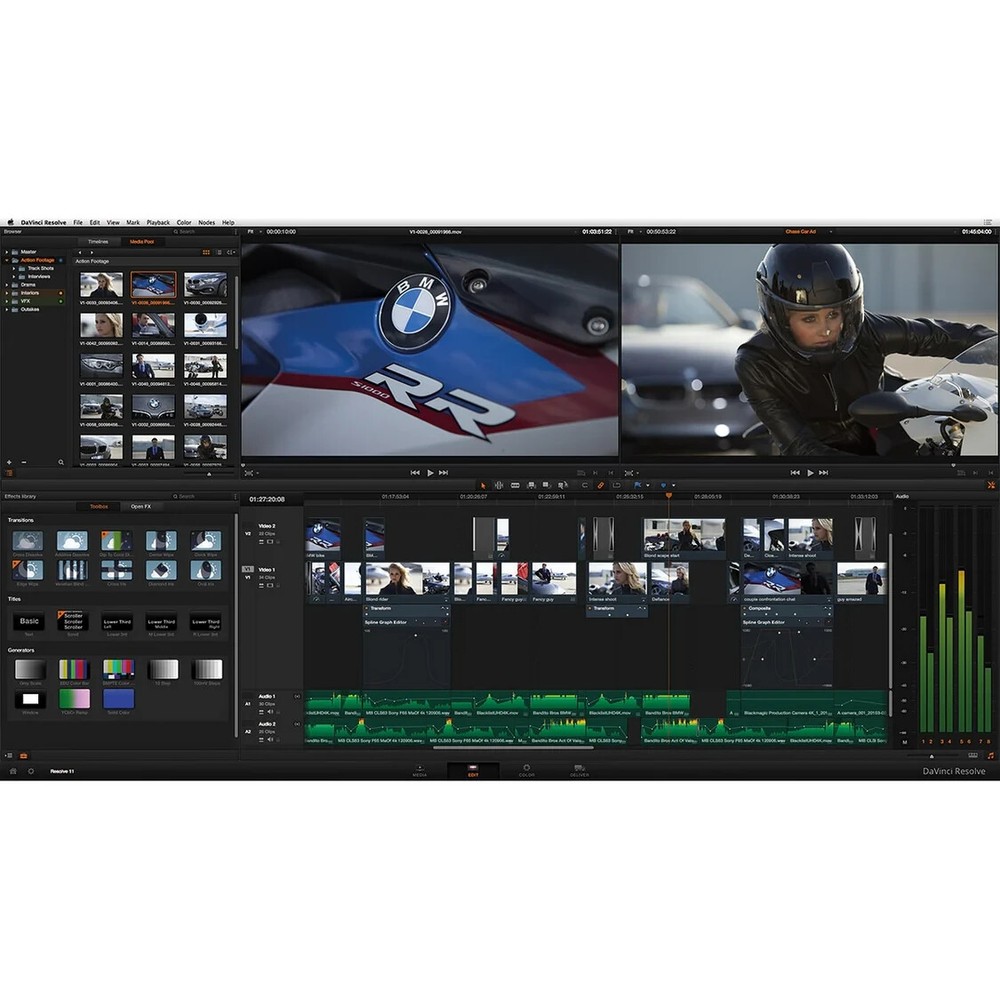Select the razor blade edit tool
Image resolution: width=1000 pixels, height=1000 pixels.
[x=516, y=485]
